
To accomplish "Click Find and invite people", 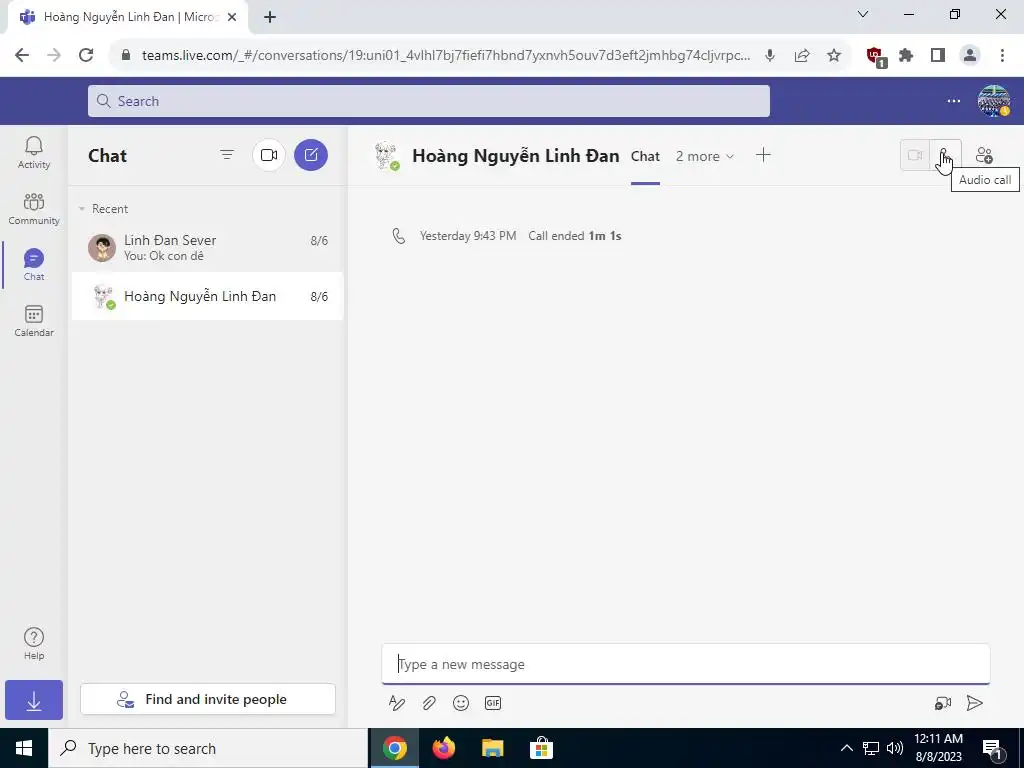I will point(208,699).
